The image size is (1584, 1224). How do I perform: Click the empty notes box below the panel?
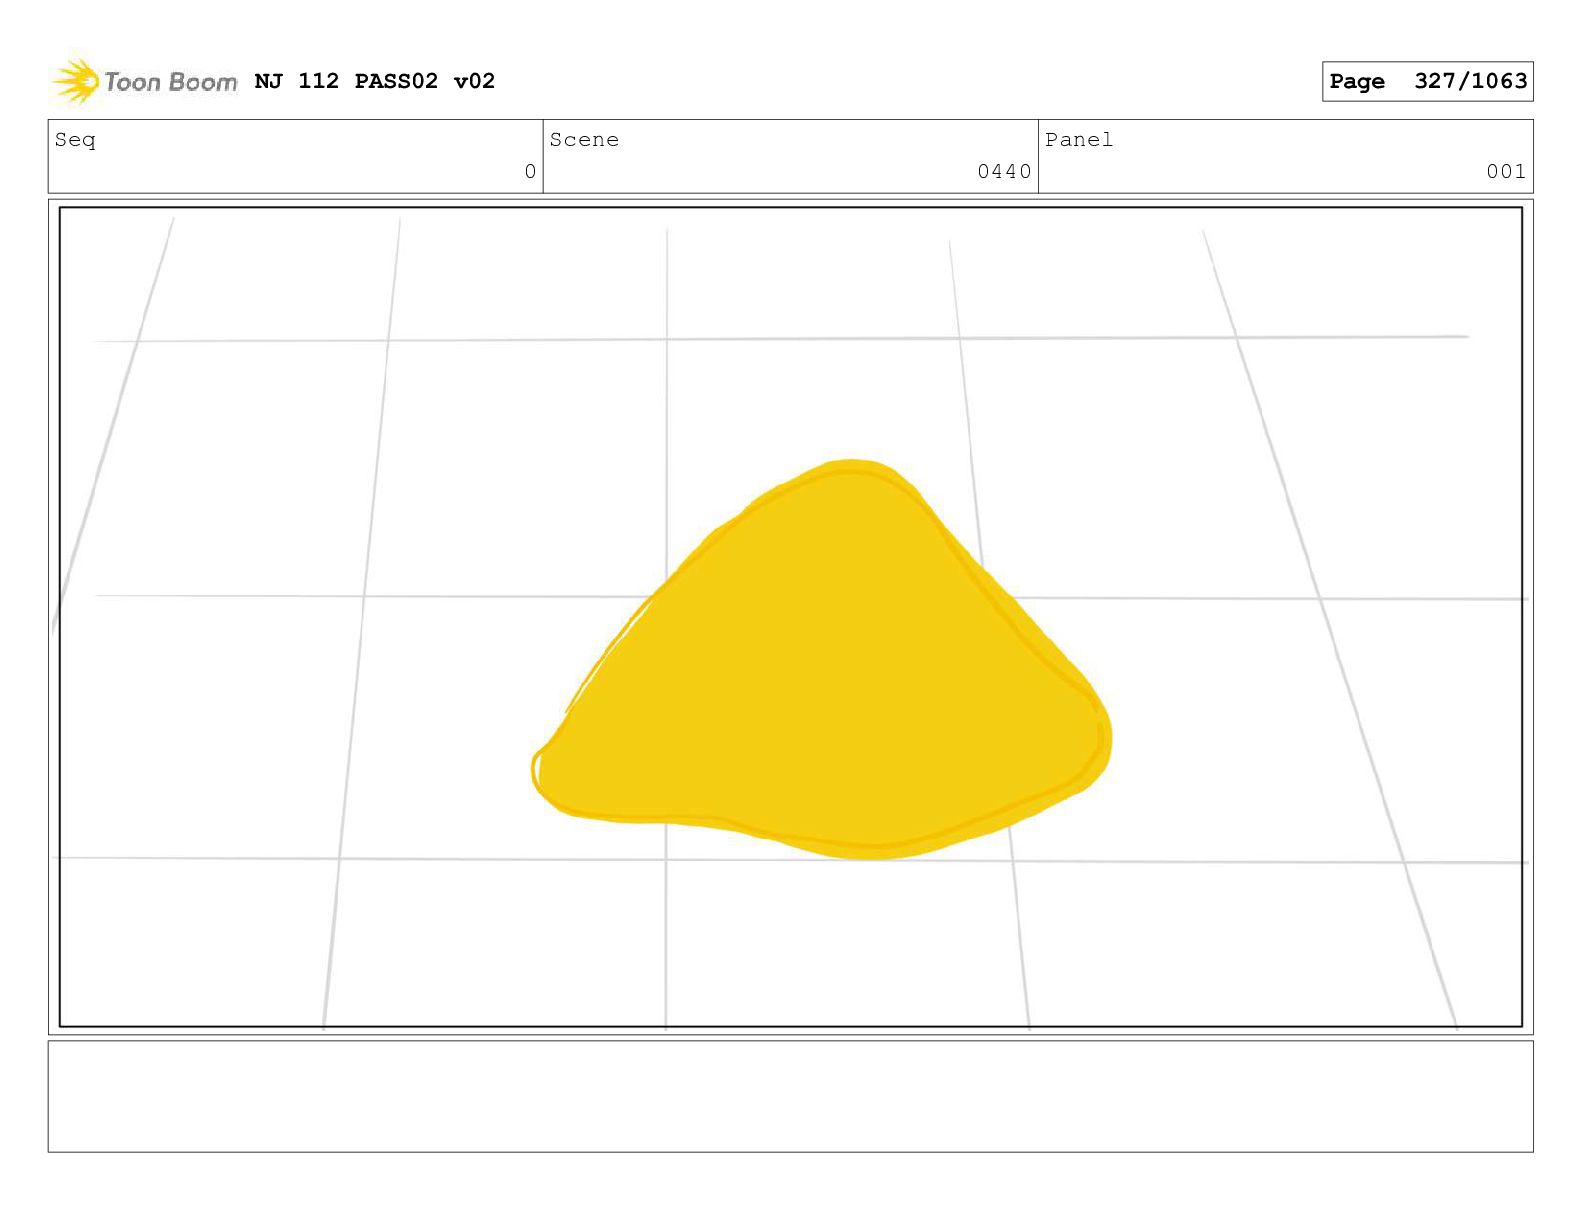tap(790, 1096)
